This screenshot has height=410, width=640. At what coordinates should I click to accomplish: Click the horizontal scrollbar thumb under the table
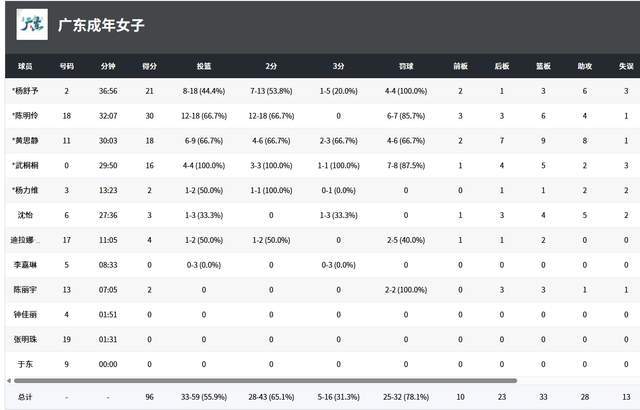(x=262, y=380)
